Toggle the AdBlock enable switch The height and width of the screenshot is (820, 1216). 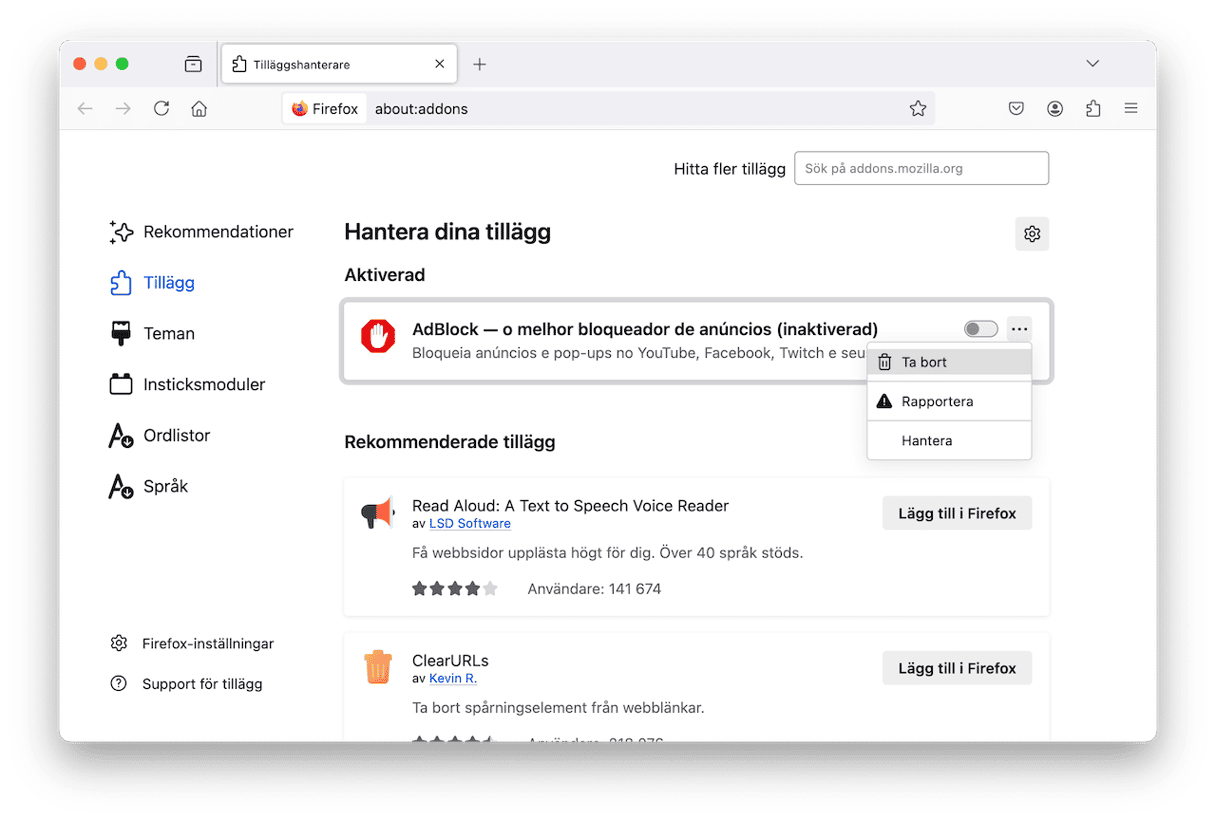[981, 329]
